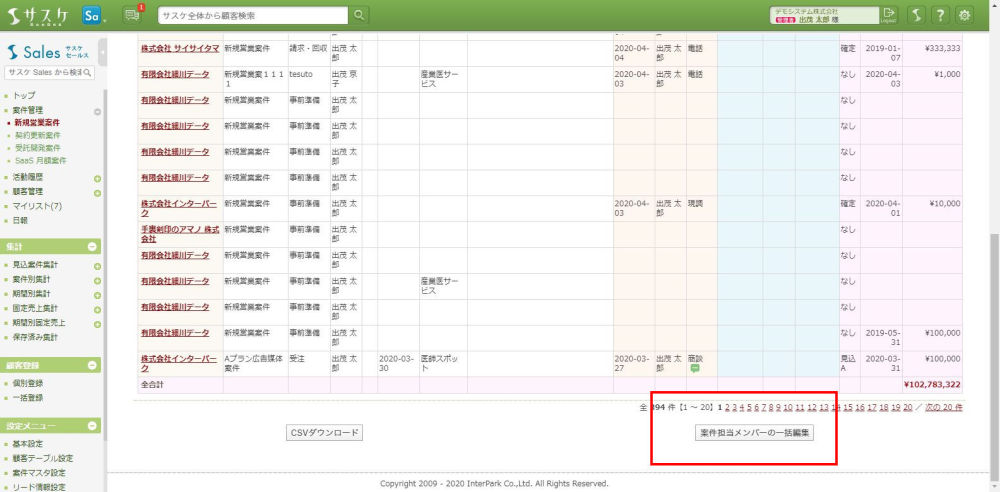Select マイリスト(7) in the sidebar
The height and width of the screenshot is (492, 1000).
pyautogui.click(x=36, y=205)
